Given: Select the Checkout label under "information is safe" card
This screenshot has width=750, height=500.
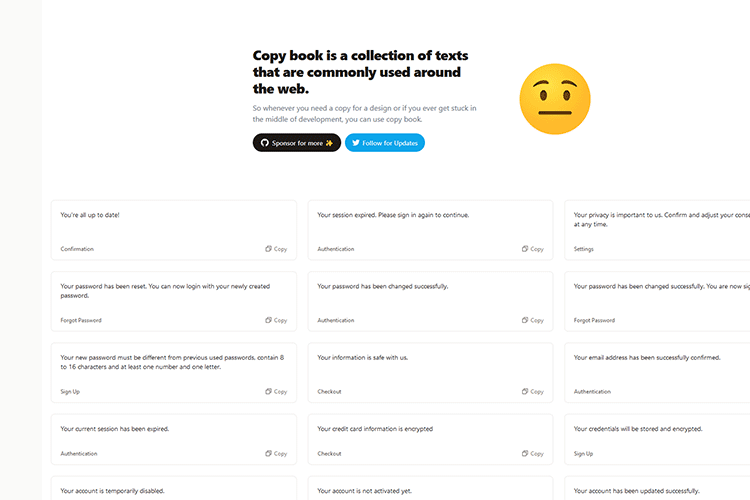Looking at the screenshot, I should click(329, 392).
